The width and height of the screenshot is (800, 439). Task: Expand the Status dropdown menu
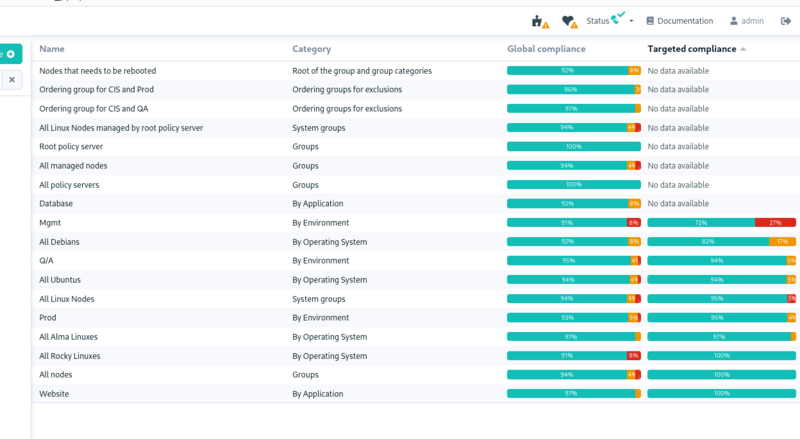point(610,20)
